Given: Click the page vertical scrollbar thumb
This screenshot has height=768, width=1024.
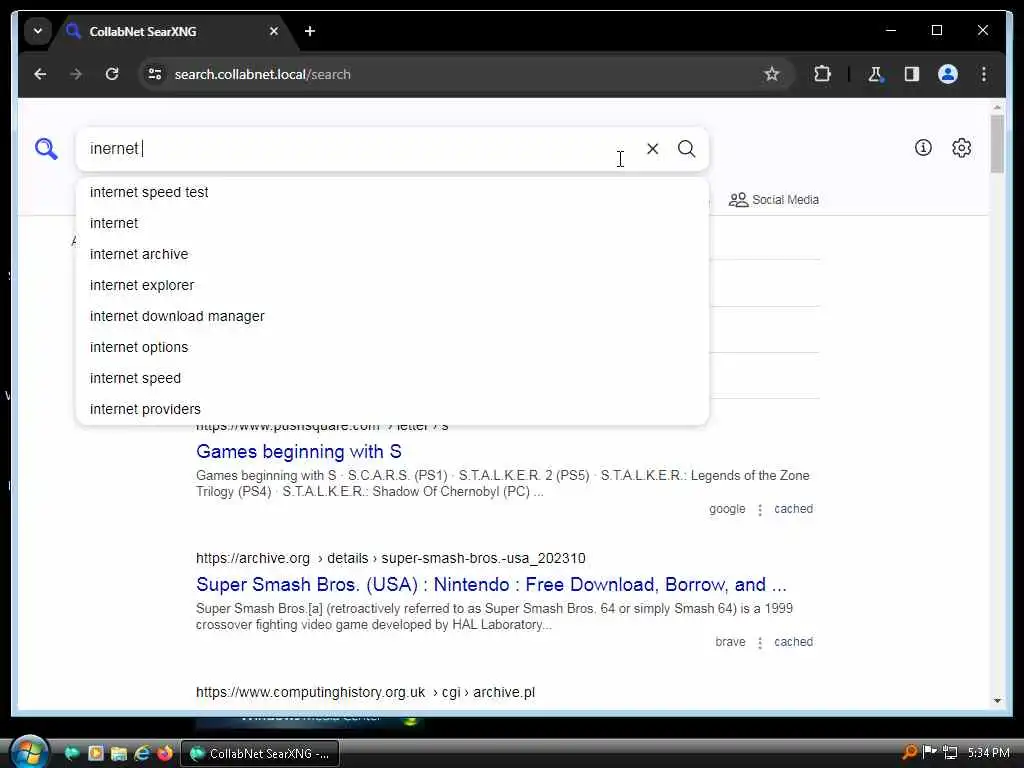Looking at the screenshot, I should coord(997,144).
